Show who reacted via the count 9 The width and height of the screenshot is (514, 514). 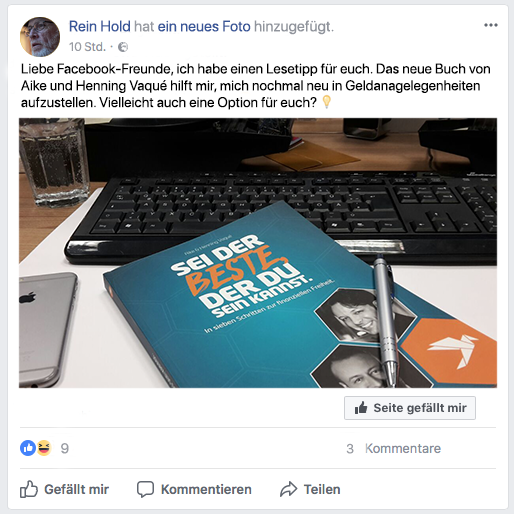[x=65, y=448]
